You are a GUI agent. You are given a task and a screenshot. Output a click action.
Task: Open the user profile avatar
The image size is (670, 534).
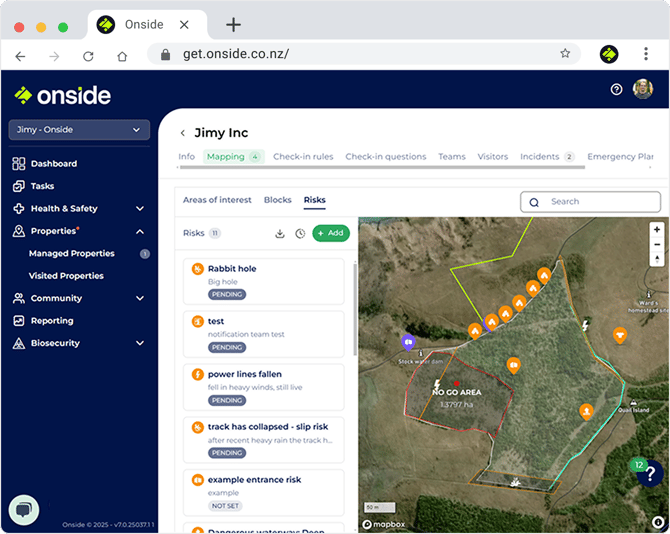pyautogui.click(x=643, y=89)
